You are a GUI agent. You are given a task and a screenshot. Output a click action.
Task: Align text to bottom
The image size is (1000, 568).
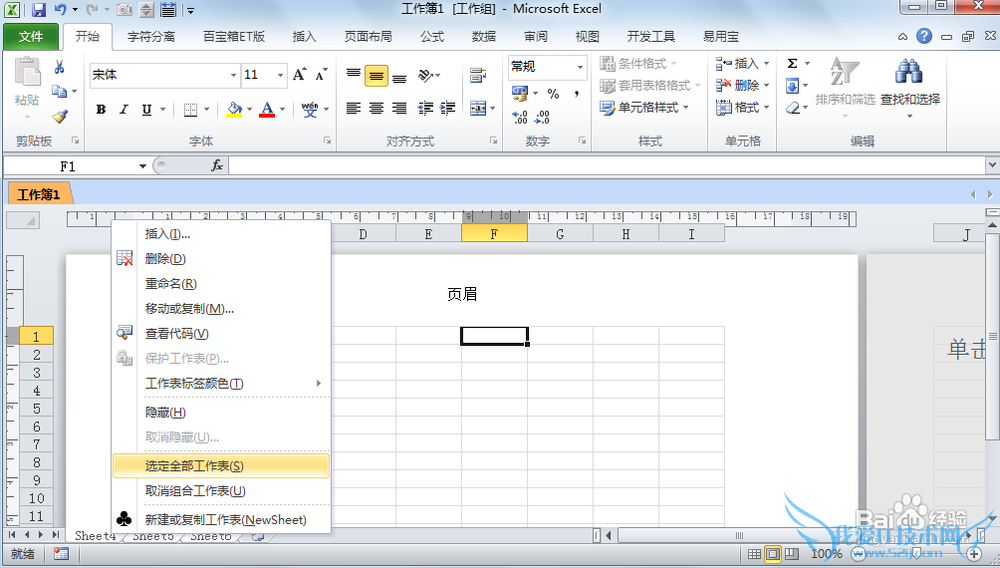[399, 76]
